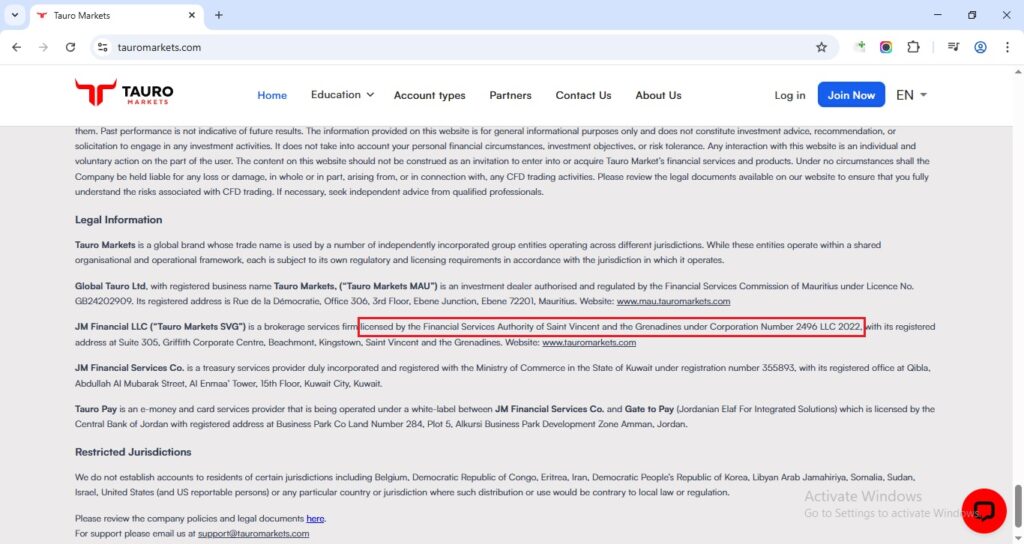Viewport: 1024px width, 544px height.
Task: Open the Chrome profile avatar
Action: click(x=980, y=47)
